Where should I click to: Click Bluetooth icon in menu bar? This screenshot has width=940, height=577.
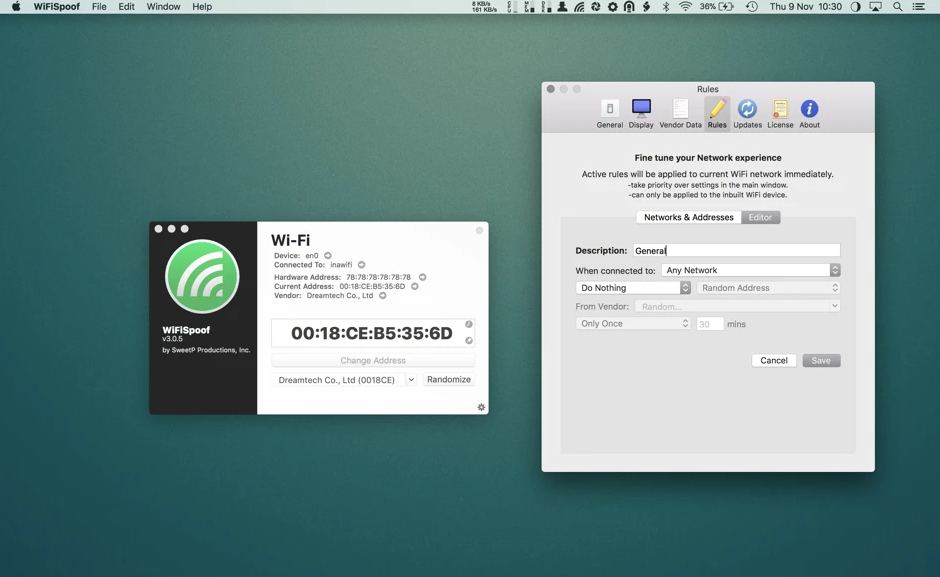point(665,7)
